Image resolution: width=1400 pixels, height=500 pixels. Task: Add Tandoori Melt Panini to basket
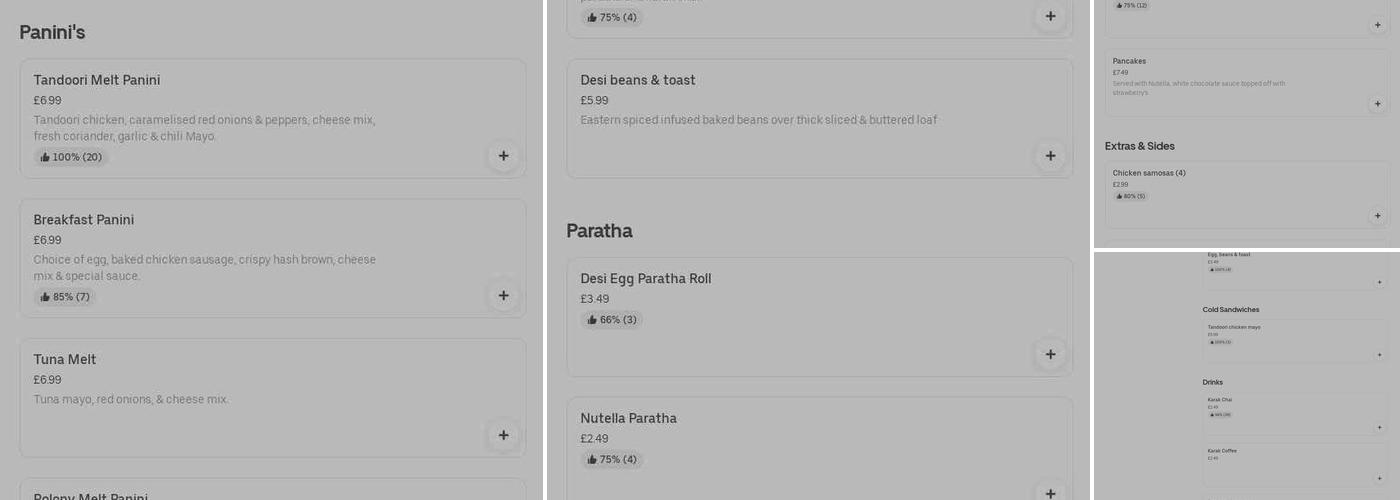point(503,156)
